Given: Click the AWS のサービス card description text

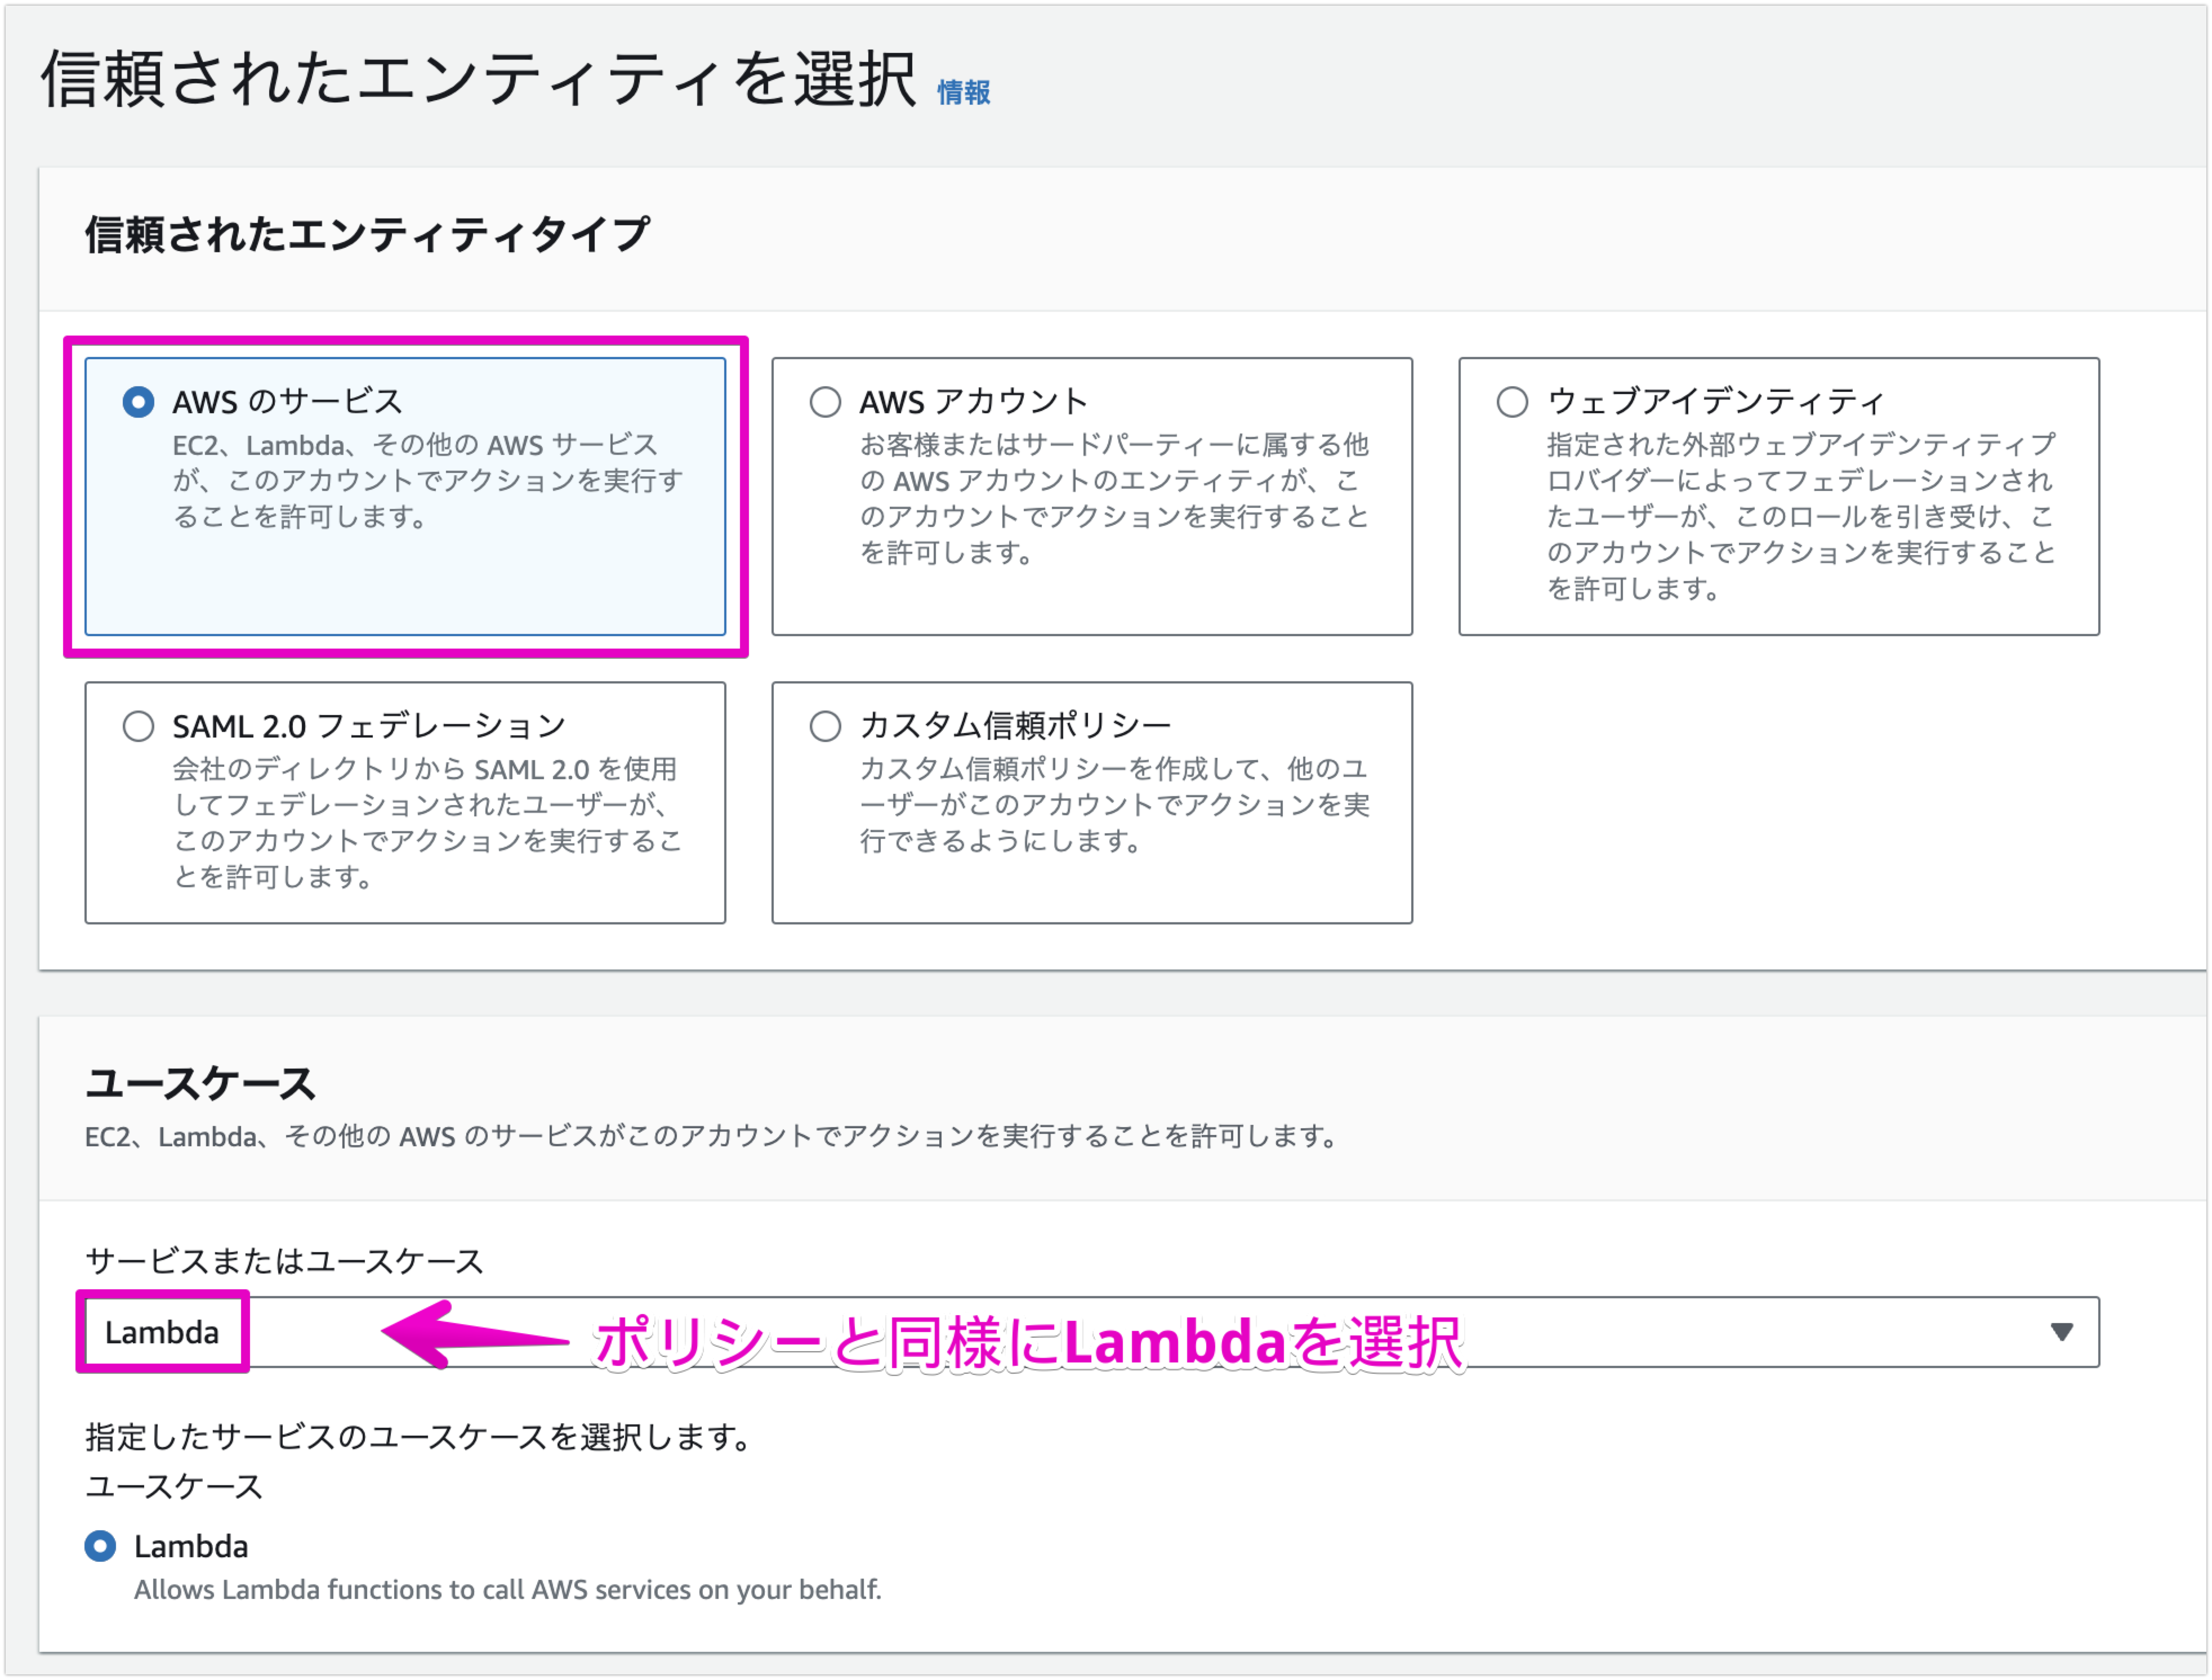Looking at the screenshot, I should (426, 480).
